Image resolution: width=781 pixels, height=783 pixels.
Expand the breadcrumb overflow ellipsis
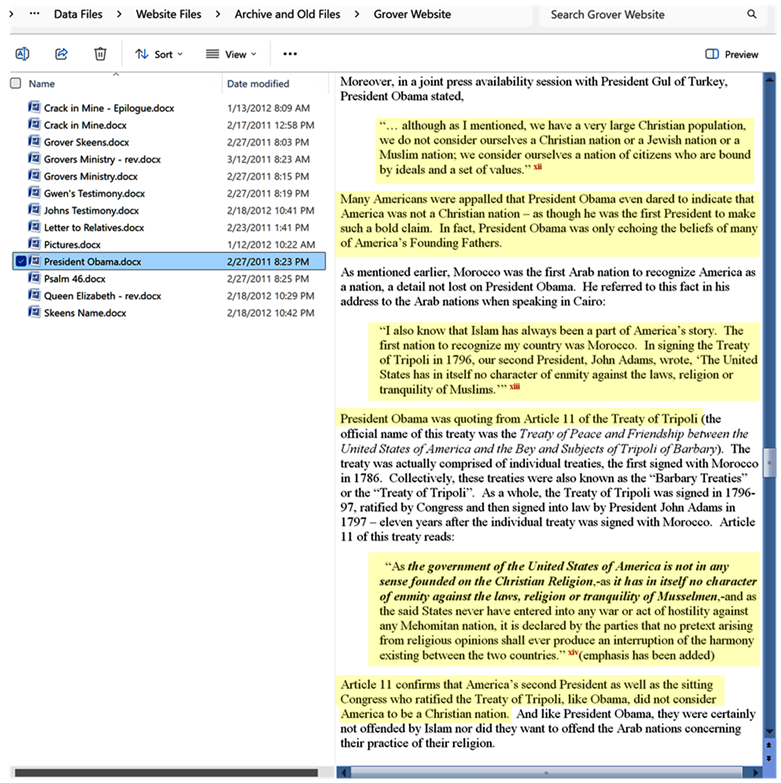34,15
